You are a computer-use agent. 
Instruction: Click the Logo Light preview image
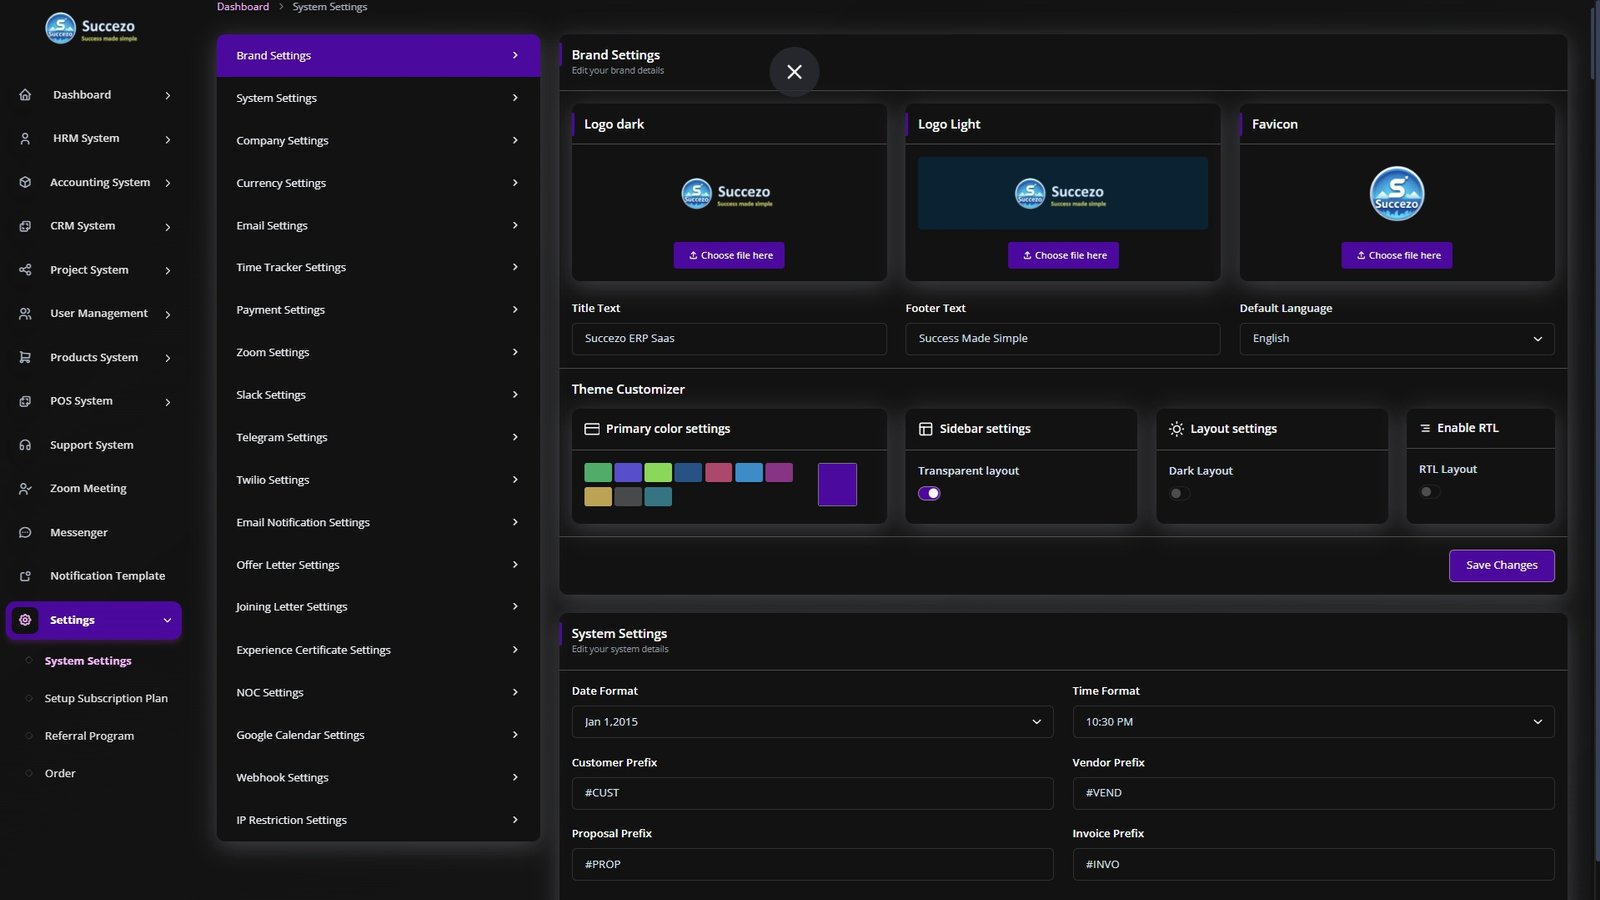1062,193
